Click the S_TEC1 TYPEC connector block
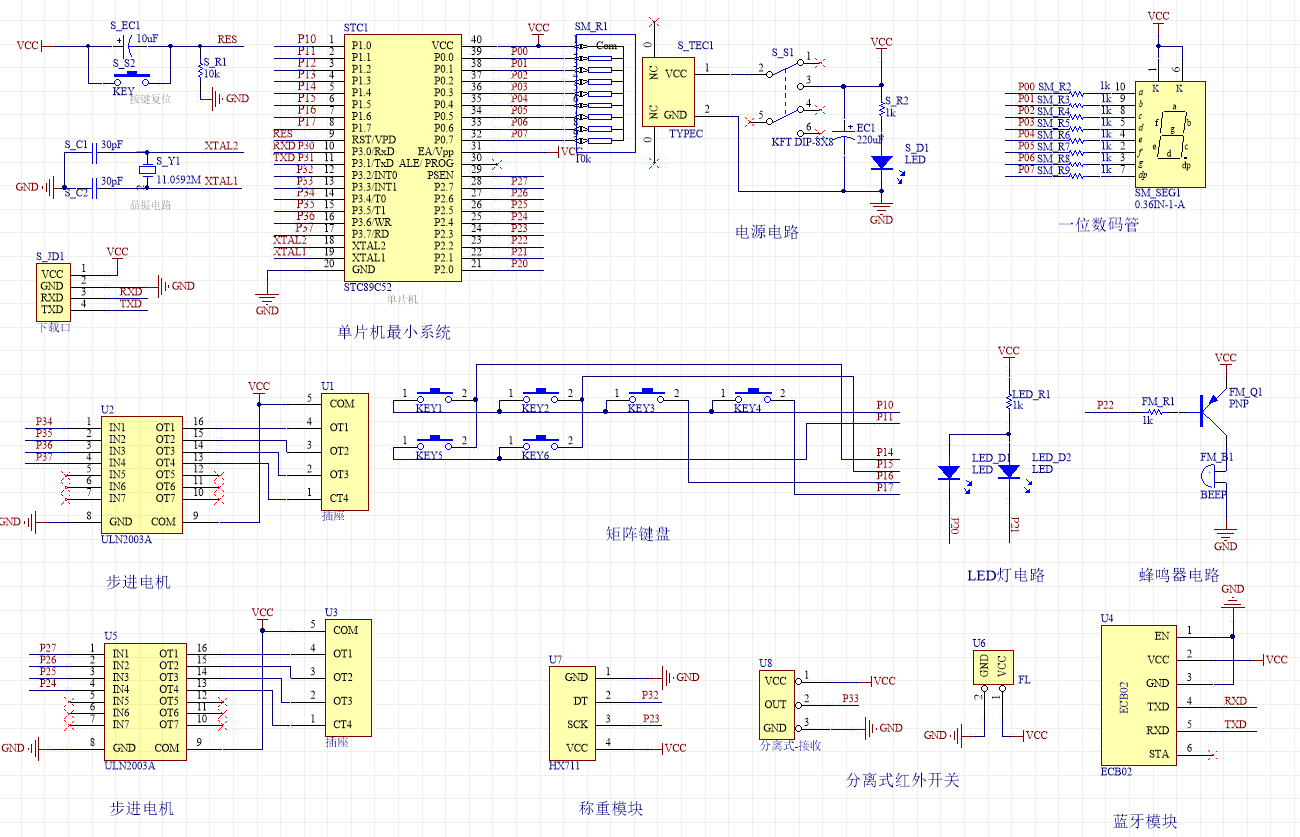The height and width of the screenshot is (837, 1300). tap(669, 91)
